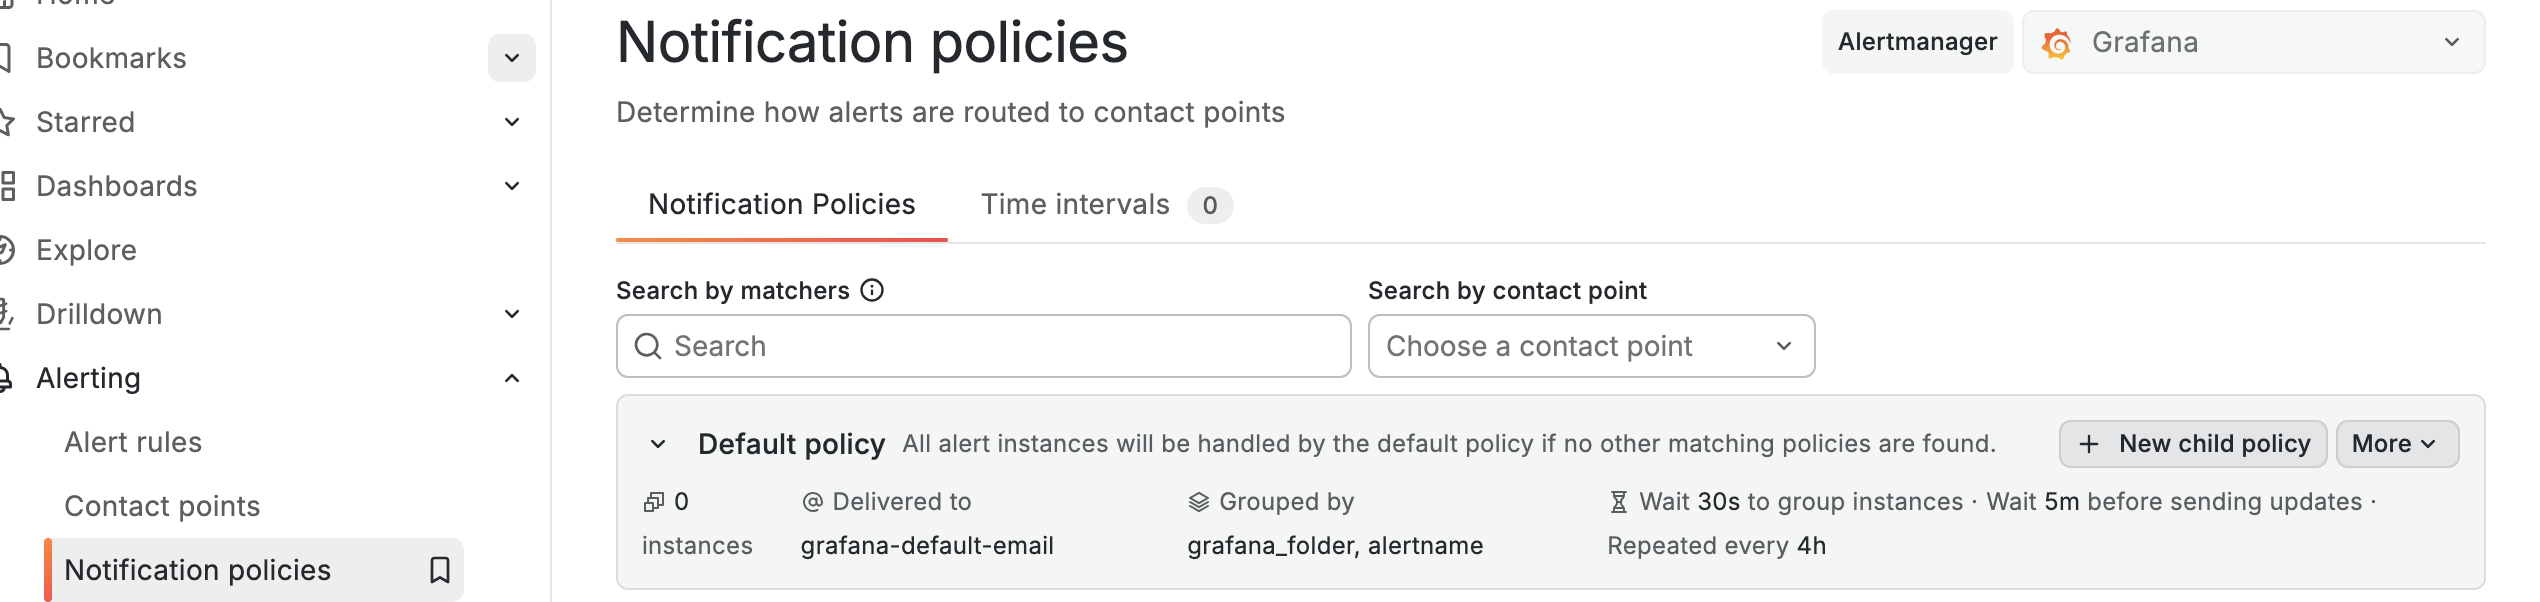Go to Alert rules page
The width and height of the screenshot is (2540, 602).
[133, 442]
